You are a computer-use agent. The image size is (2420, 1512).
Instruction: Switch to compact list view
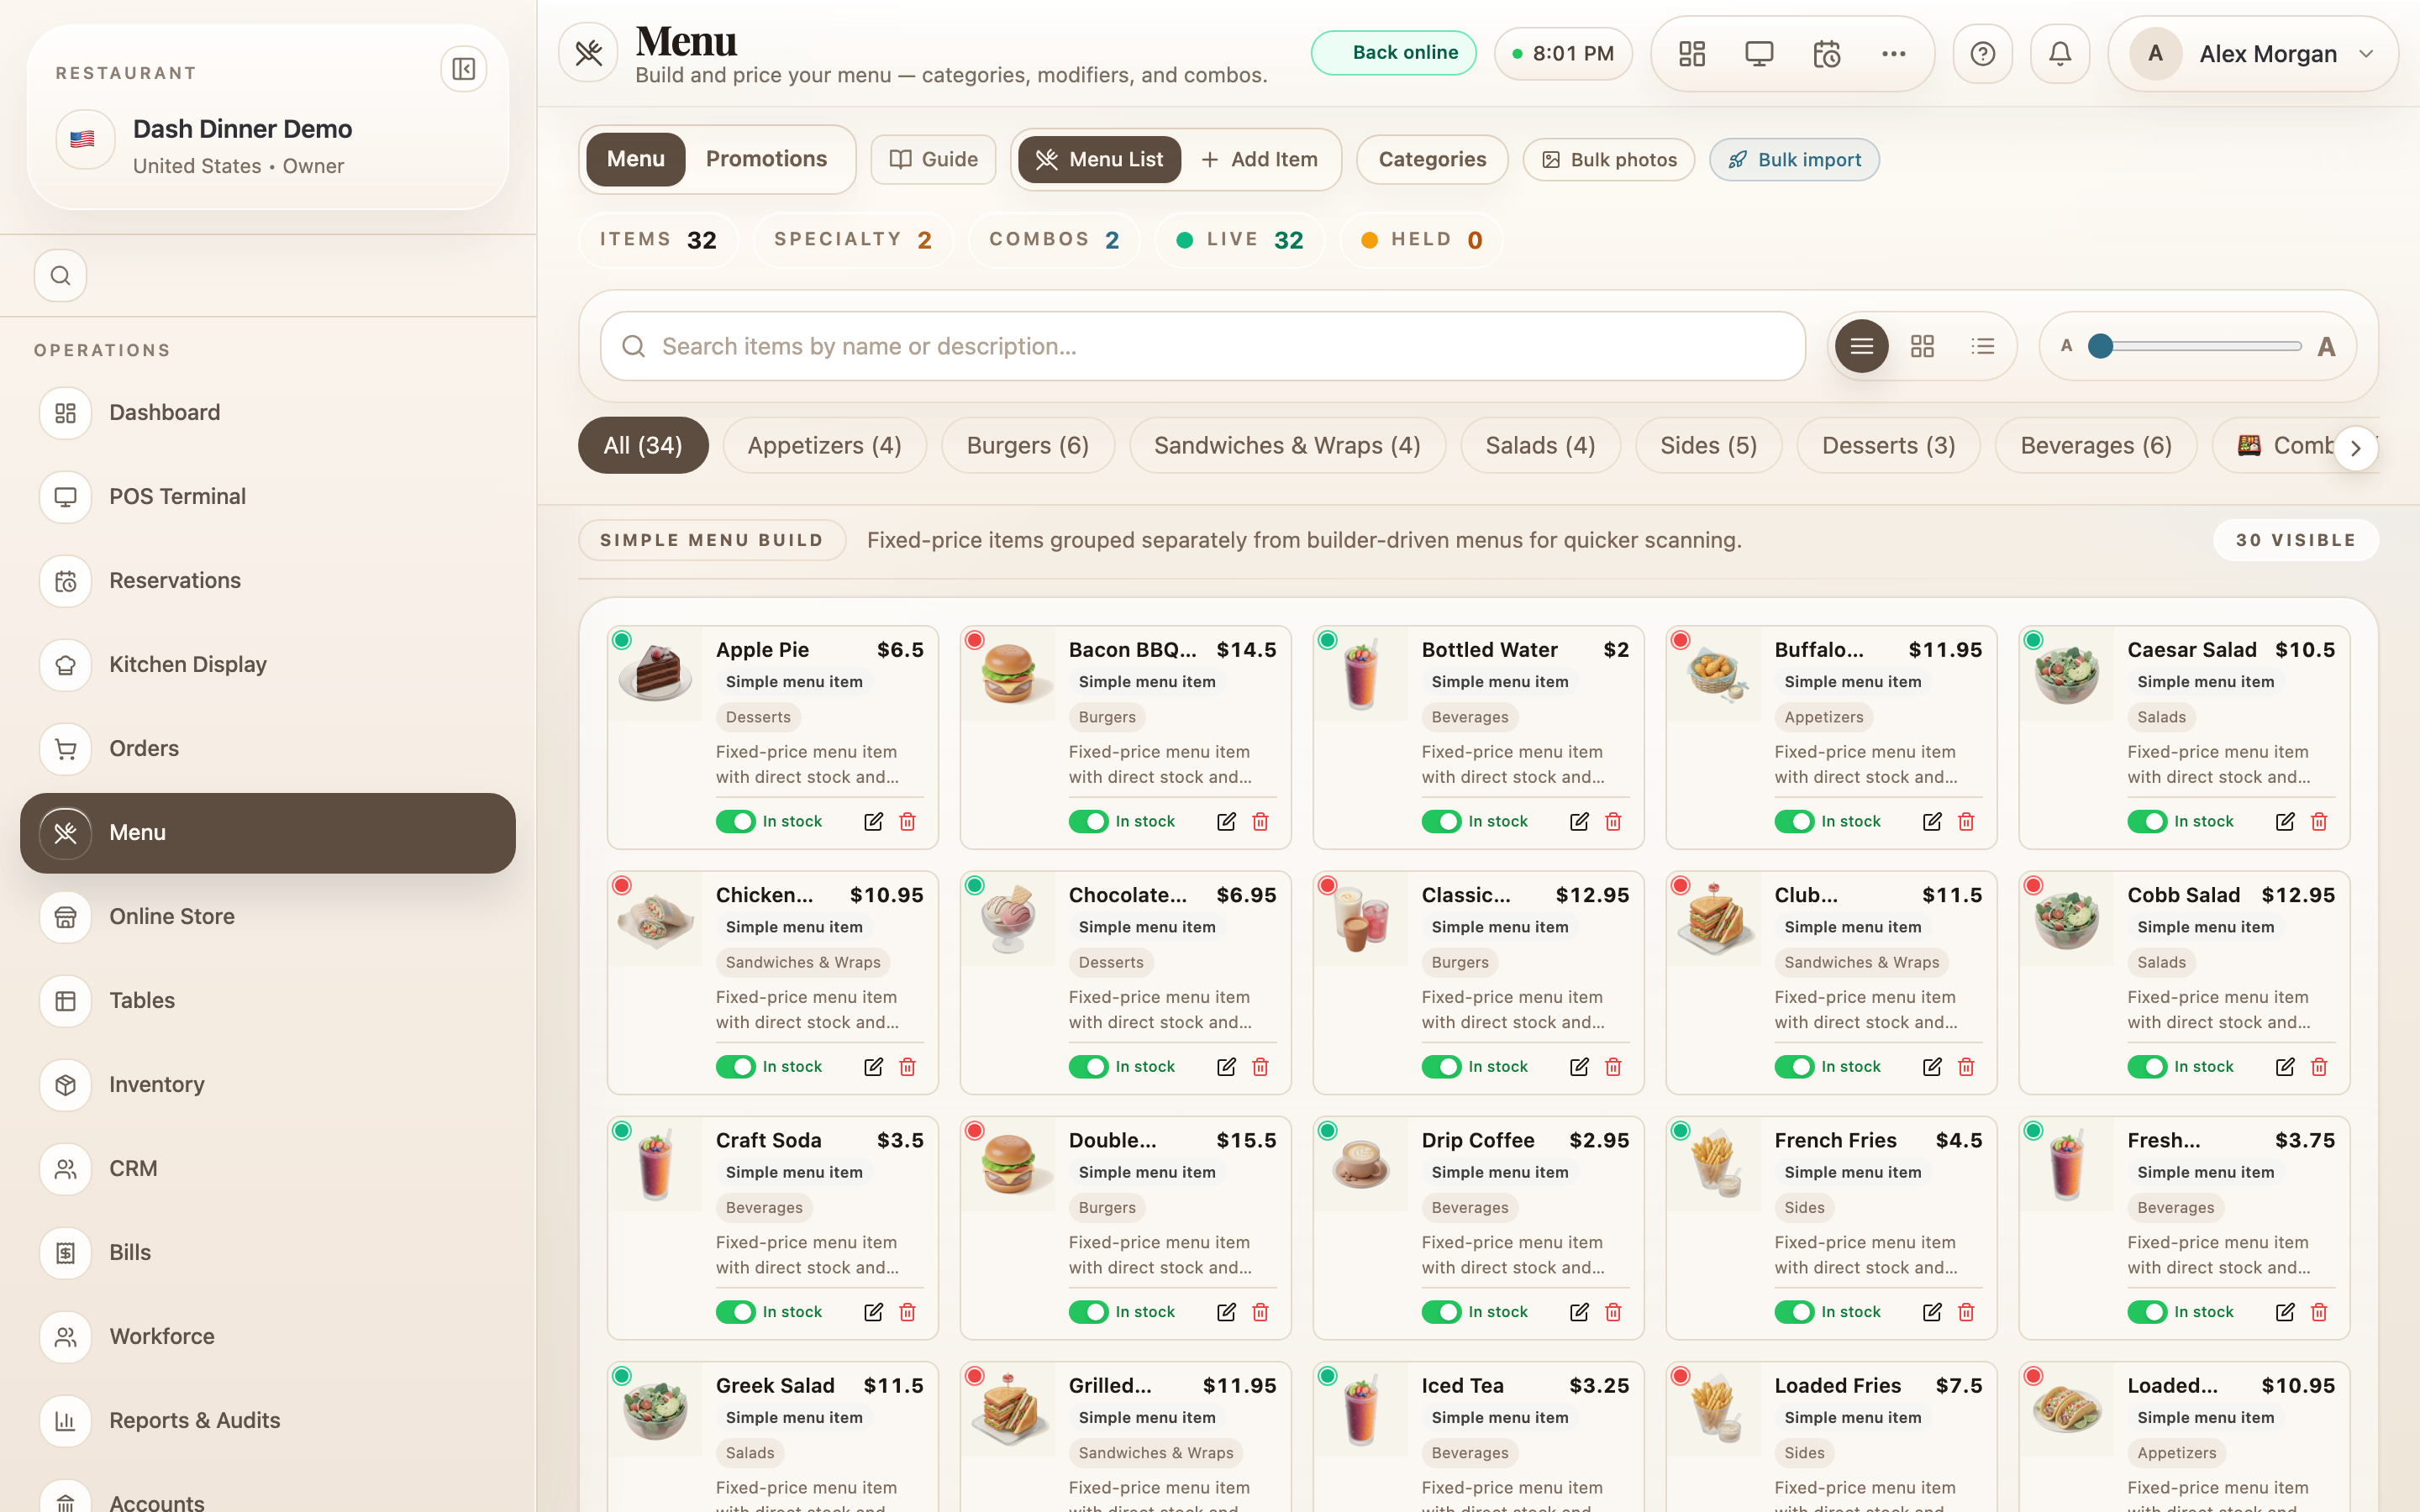1983,346
